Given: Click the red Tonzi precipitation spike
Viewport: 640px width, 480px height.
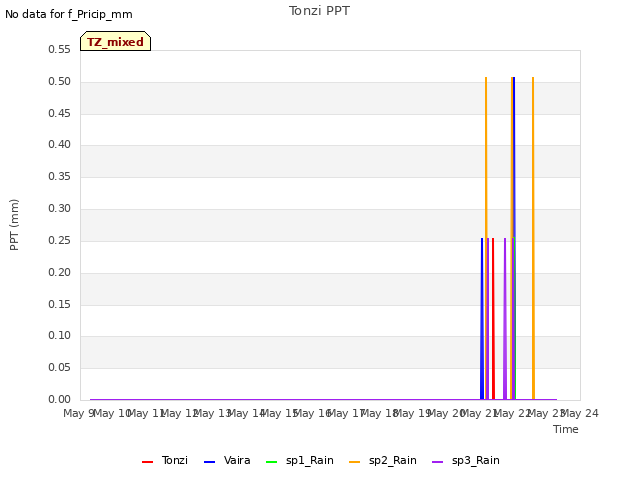Looking at the screenshot, I should pos(493,319).
